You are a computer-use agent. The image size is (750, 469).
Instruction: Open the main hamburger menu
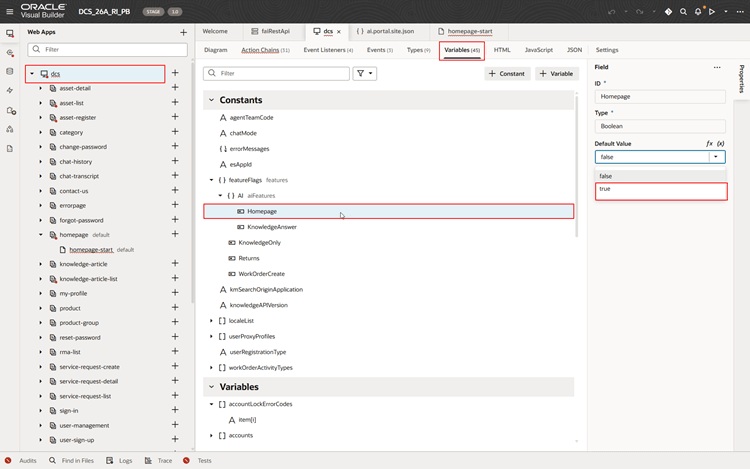tap(10, 11)
